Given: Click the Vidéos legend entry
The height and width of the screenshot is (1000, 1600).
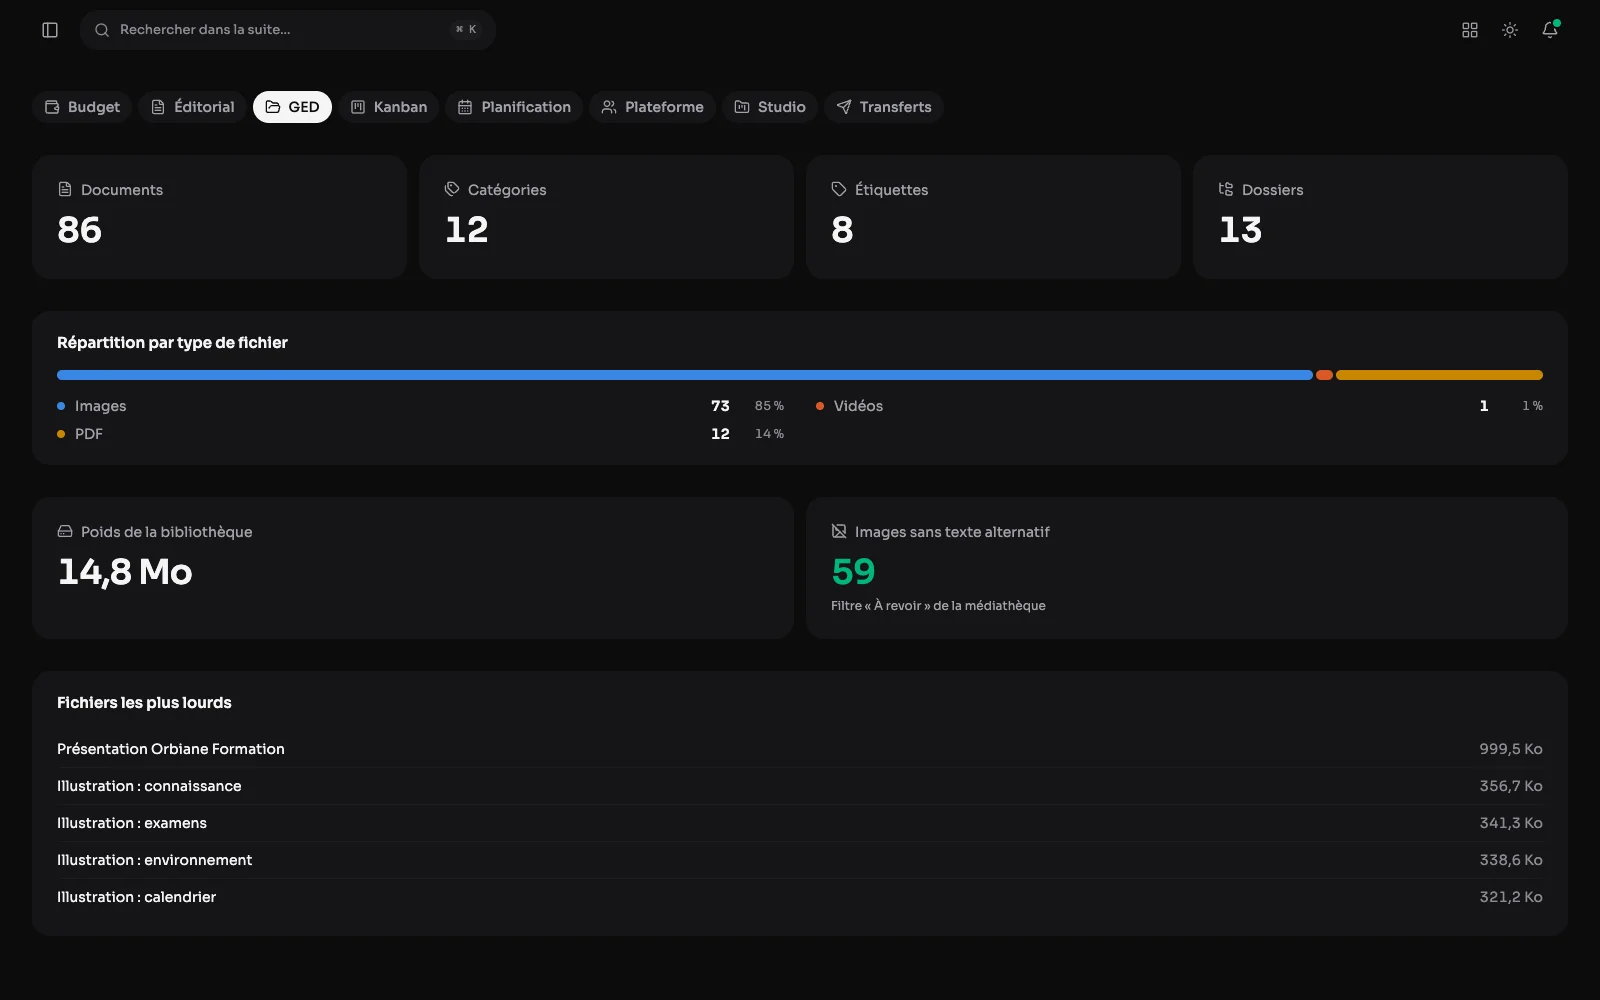Looking at the screenshot, I should pos(1179,406).
